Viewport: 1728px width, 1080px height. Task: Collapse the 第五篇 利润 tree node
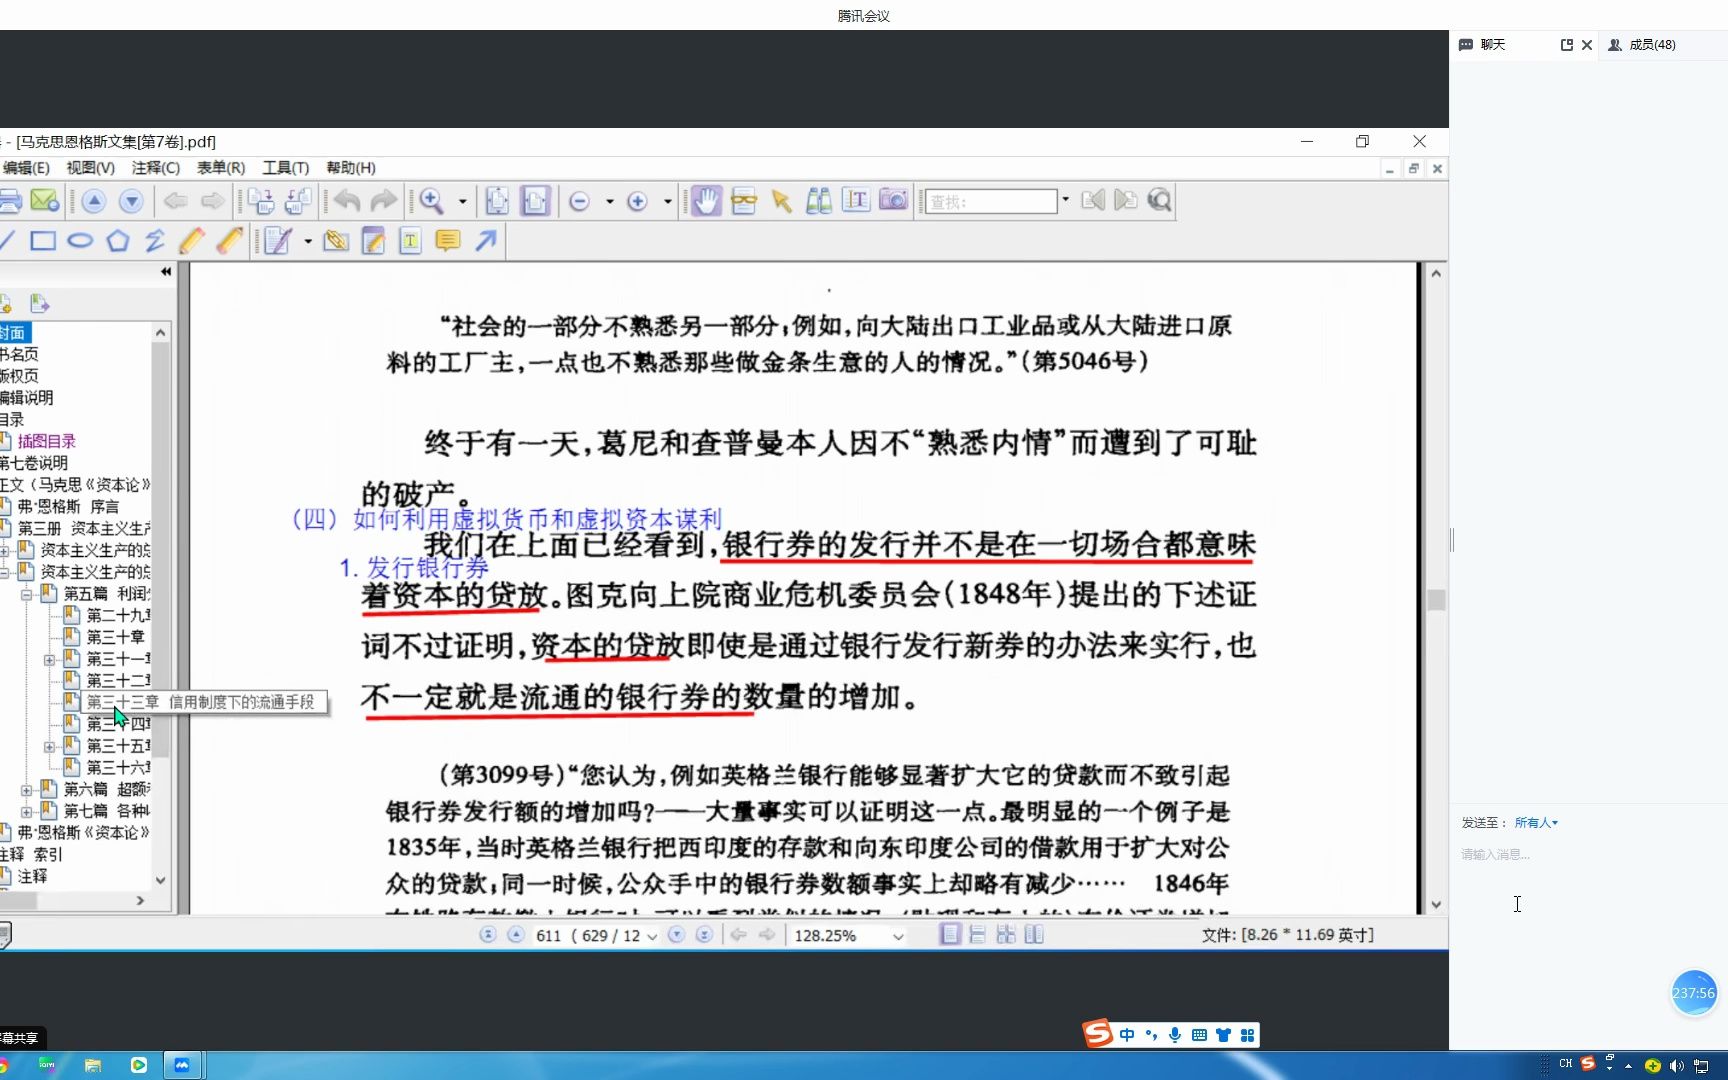(27, 594)
